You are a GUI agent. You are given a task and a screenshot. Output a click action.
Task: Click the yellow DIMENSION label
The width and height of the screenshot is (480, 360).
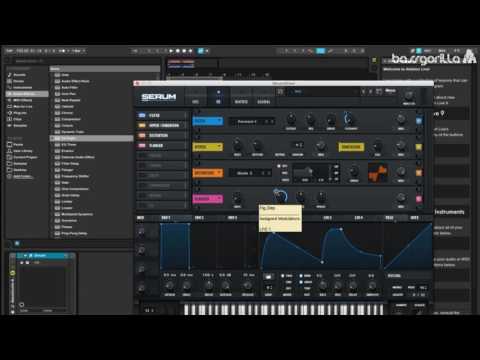click(351, 147)
